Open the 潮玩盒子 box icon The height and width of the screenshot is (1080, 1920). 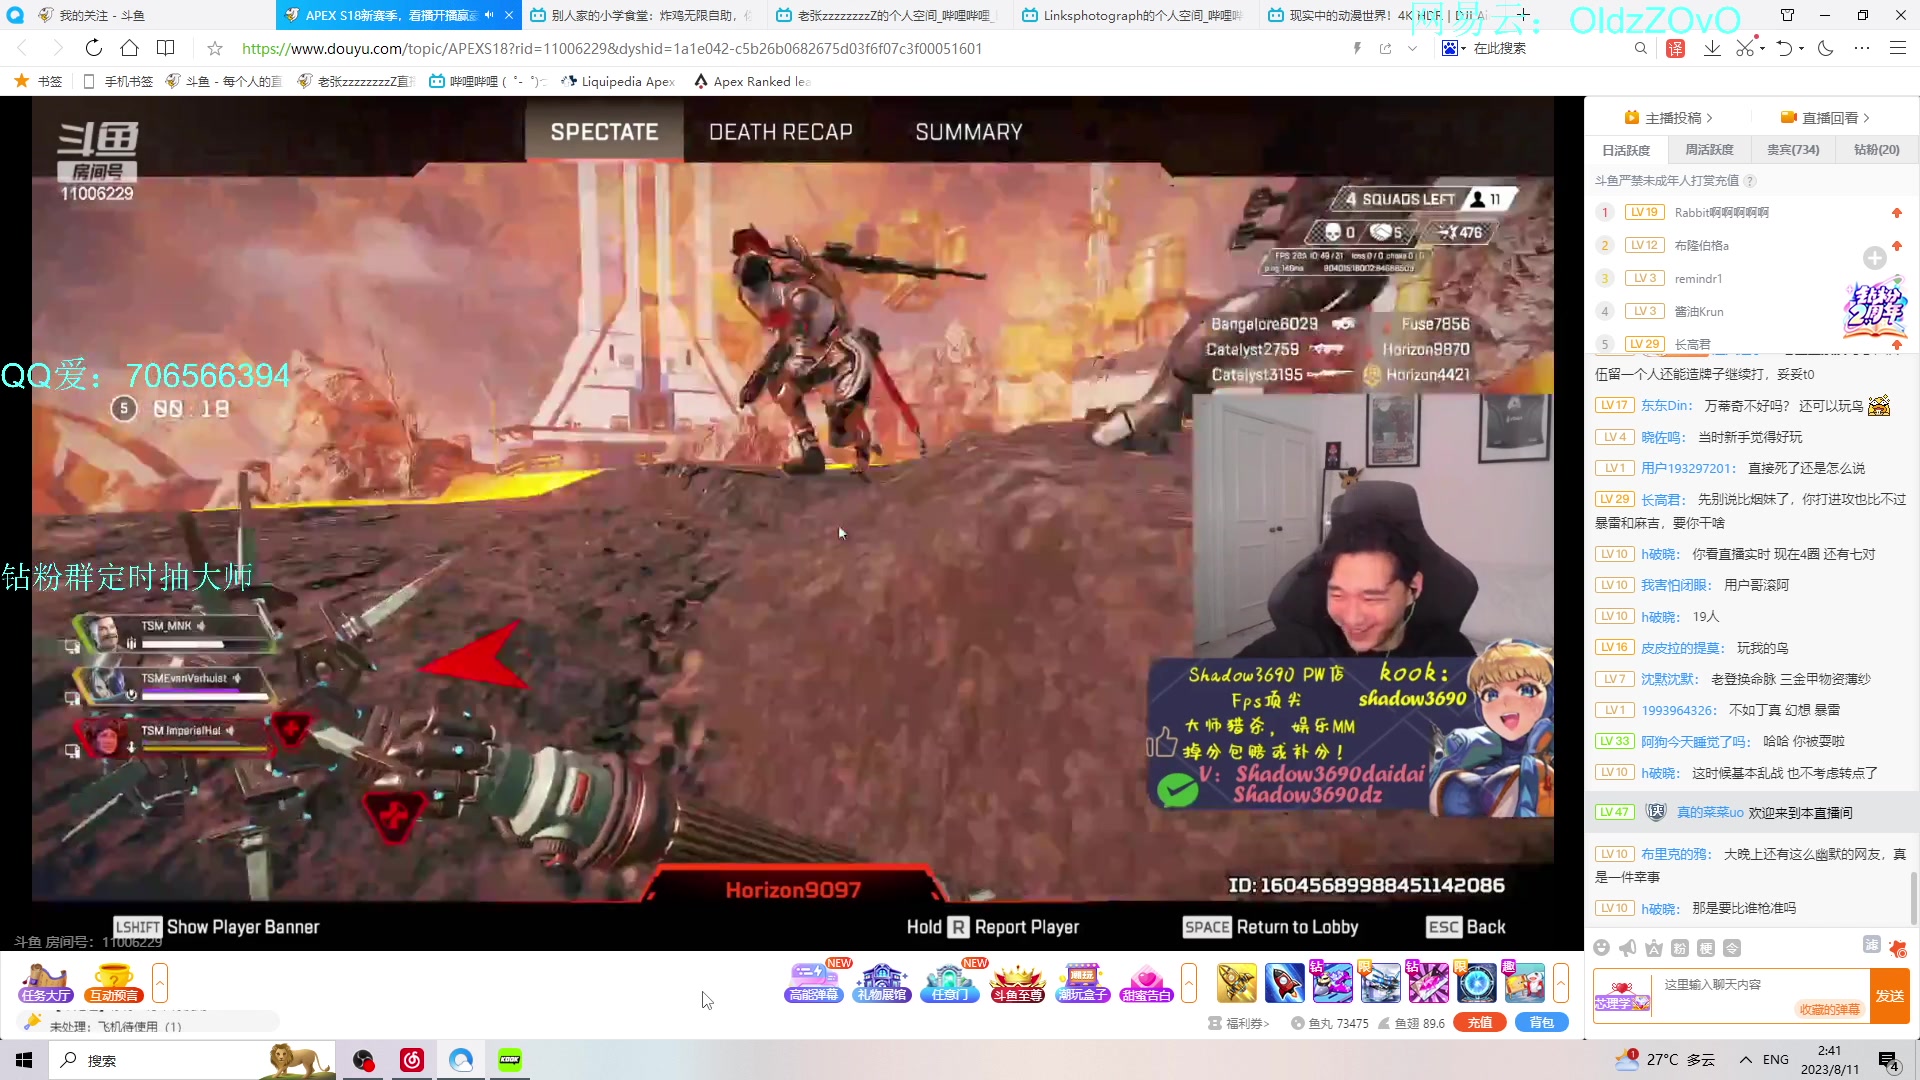(1083, 983)
